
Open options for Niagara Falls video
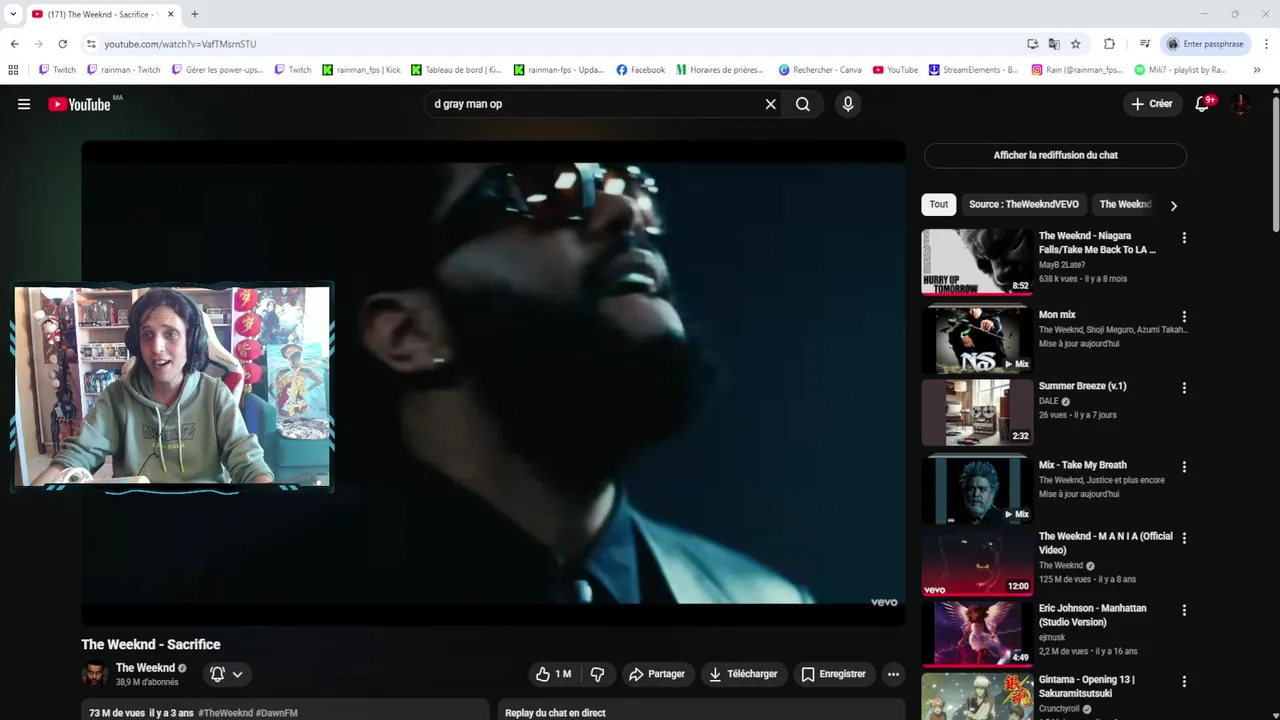1184,238
